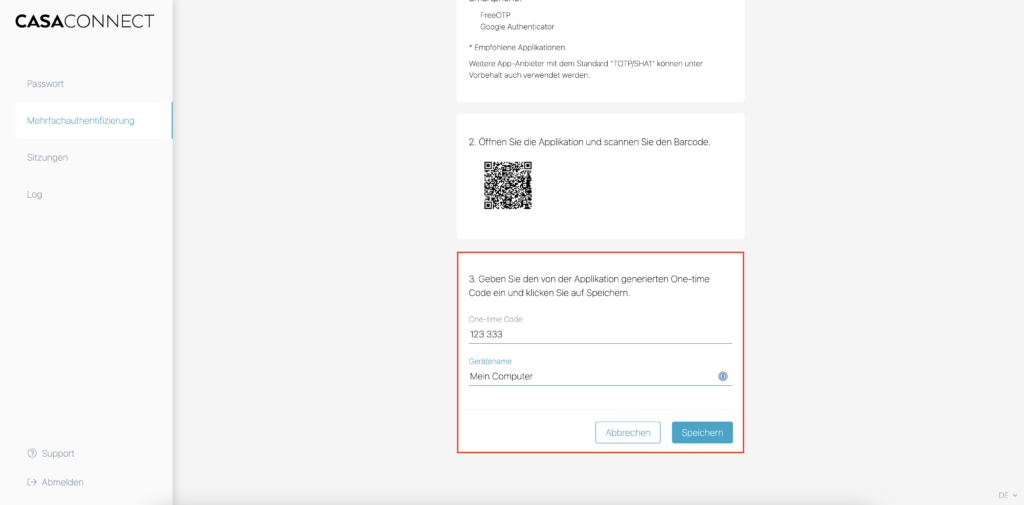Open the Support link text
This screenshot has height=505, width=1024.
(x=58, y=453)
